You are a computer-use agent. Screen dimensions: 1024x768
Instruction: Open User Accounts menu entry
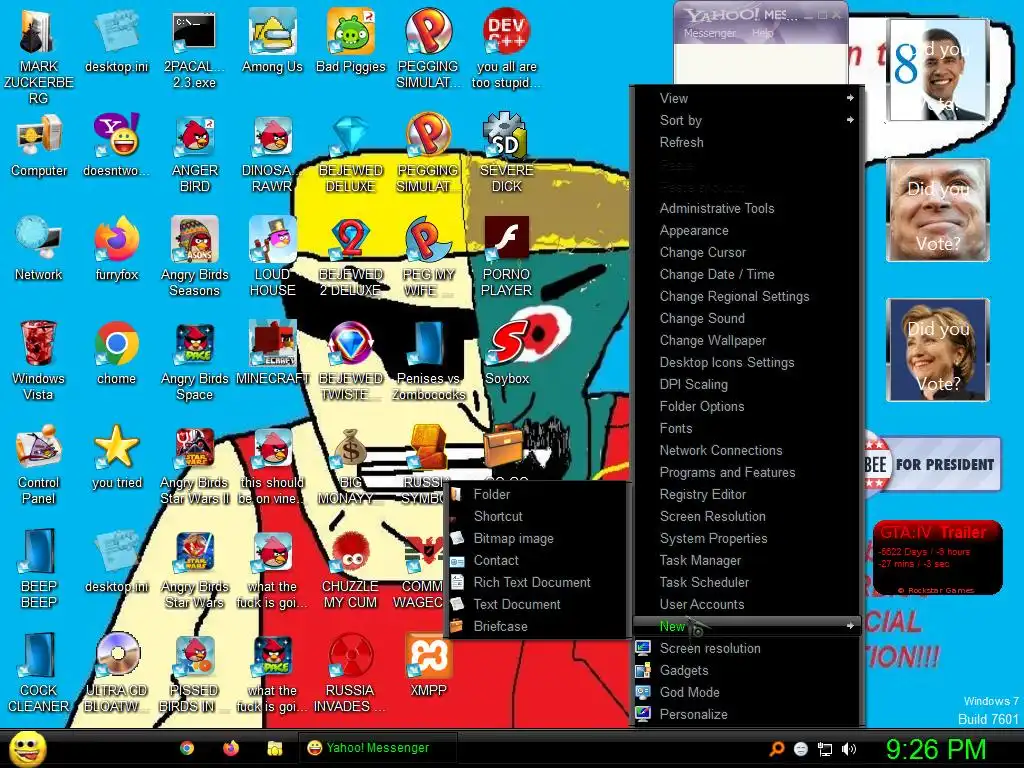pos(747,604)
